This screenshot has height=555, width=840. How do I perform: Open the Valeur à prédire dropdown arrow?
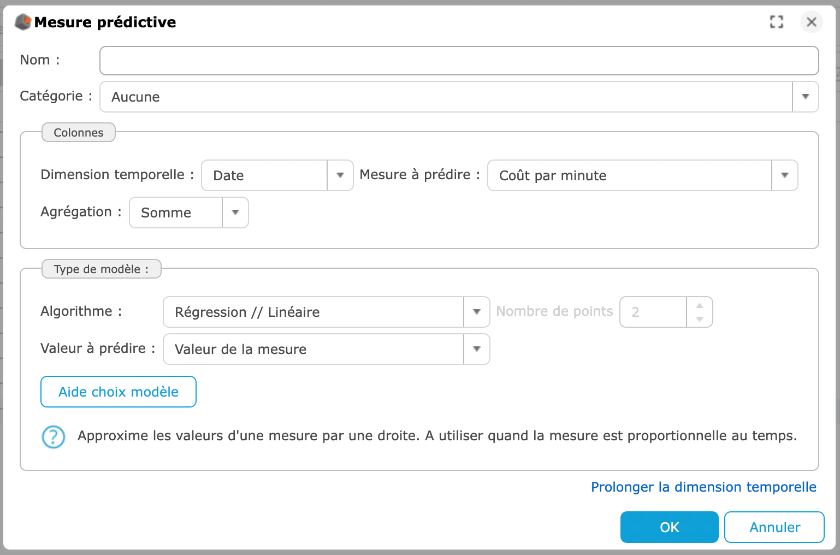click(476, 349)
